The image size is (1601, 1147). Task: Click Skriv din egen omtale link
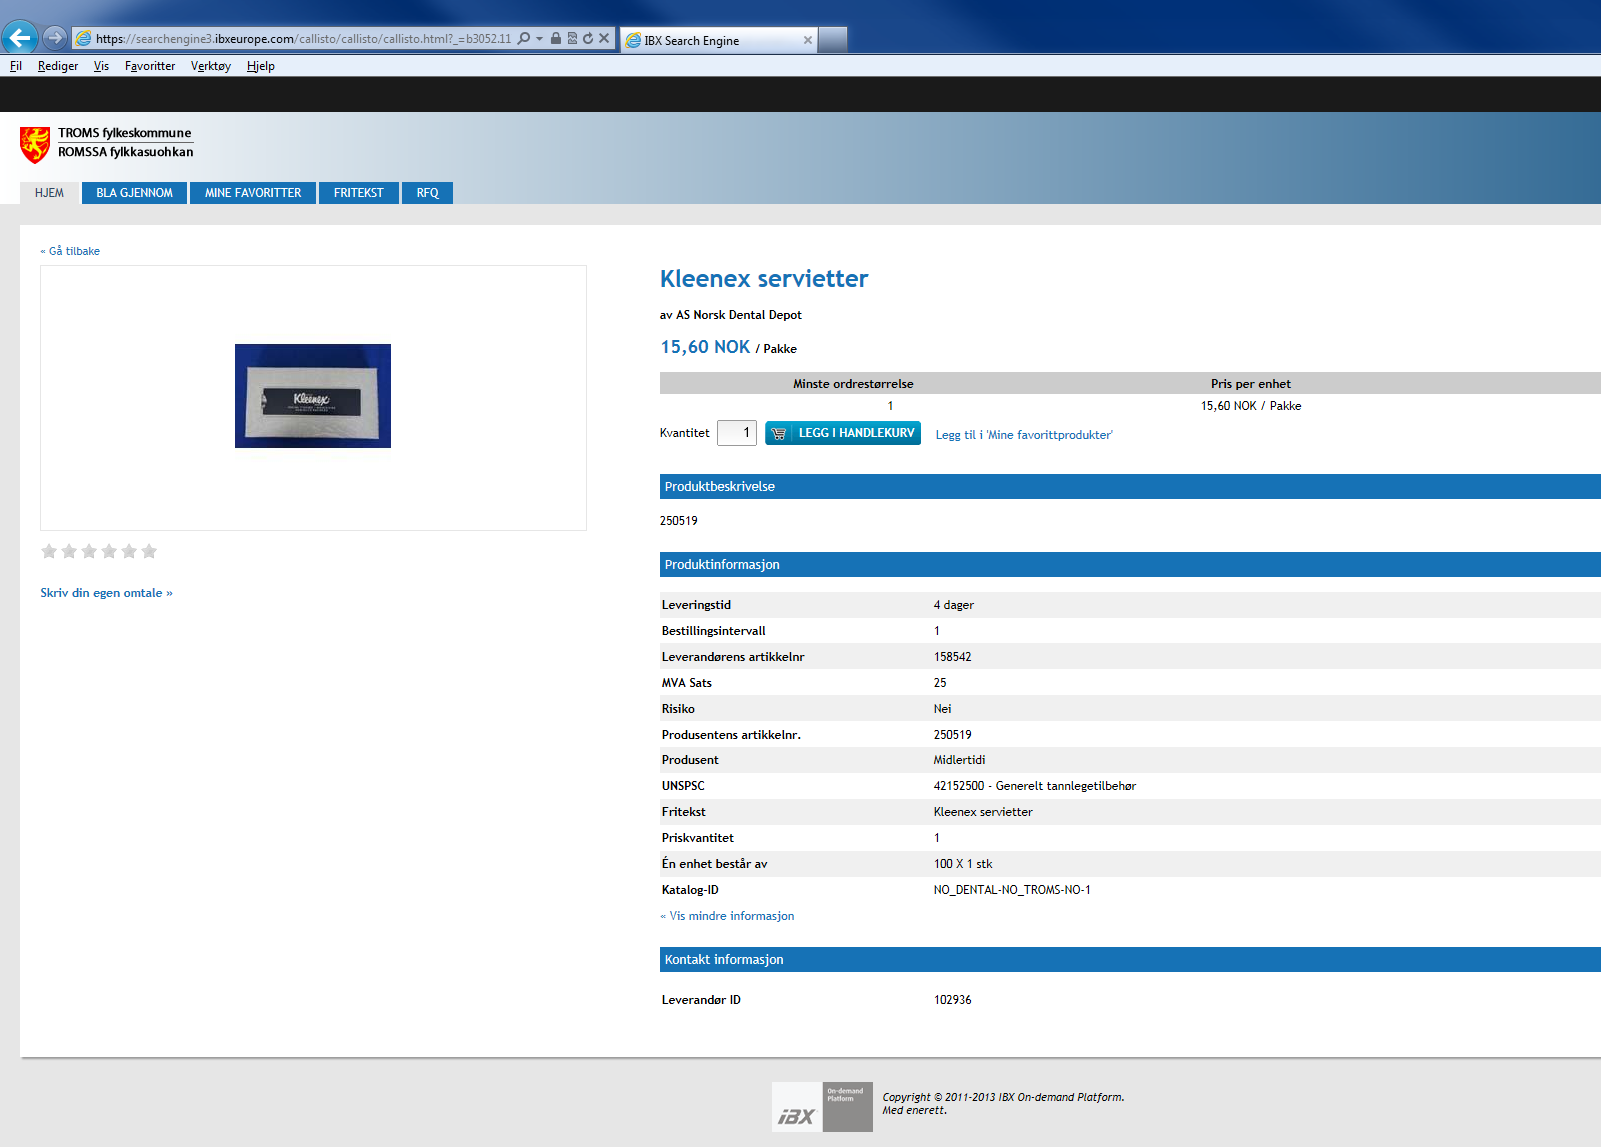coord(106,593)
